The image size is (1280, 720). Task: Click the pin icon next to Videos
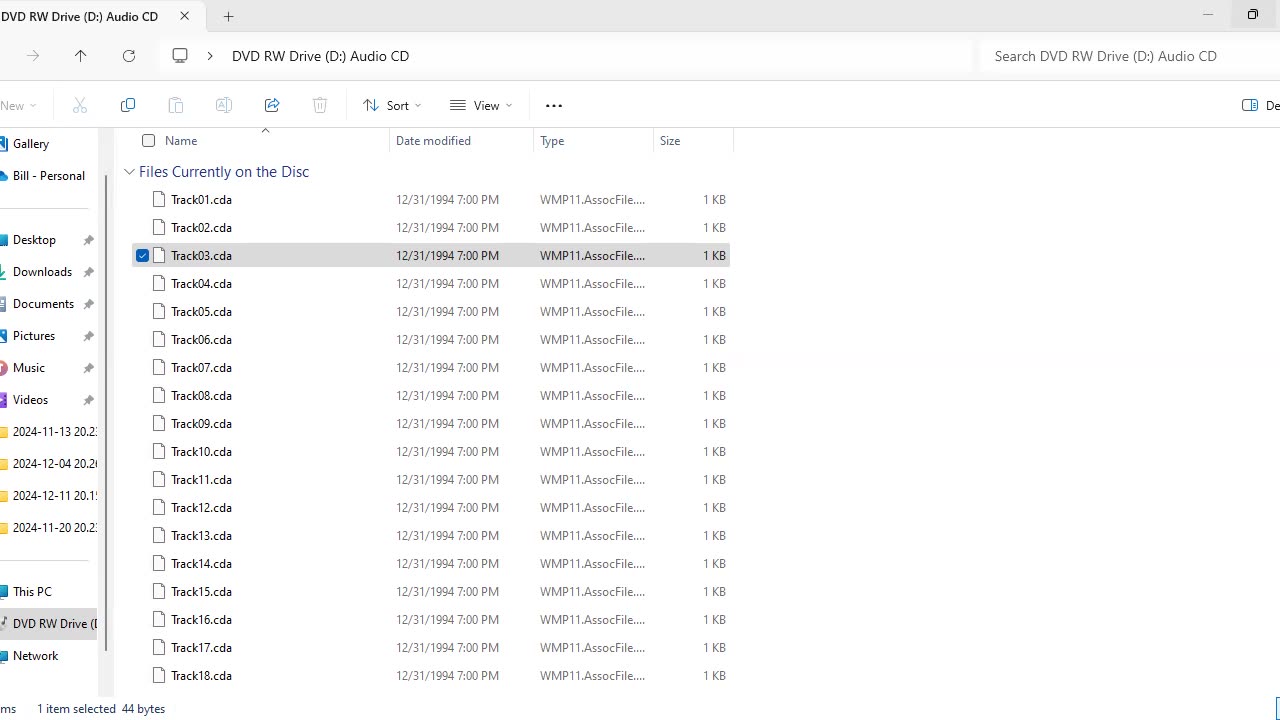click(88, 400)
